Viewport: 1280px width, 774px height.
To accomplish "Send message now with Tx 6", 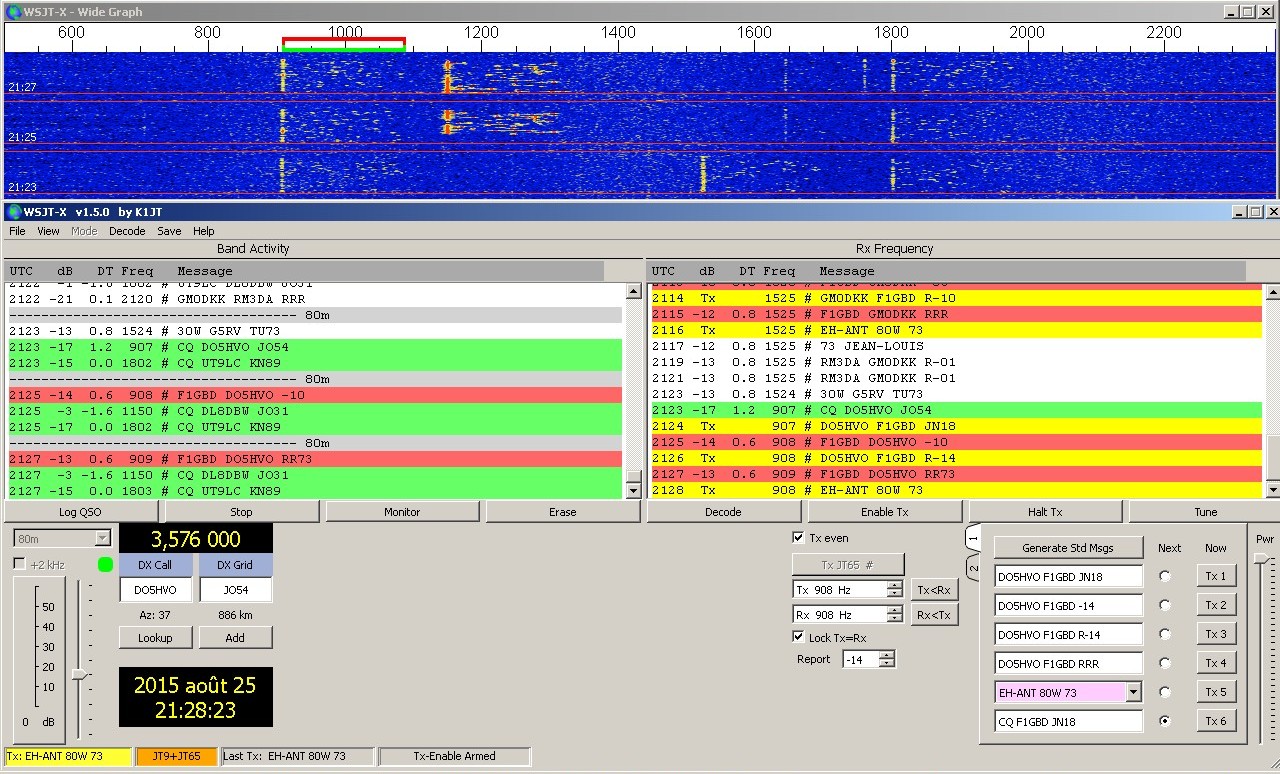I will click(x=1215, y=721).
